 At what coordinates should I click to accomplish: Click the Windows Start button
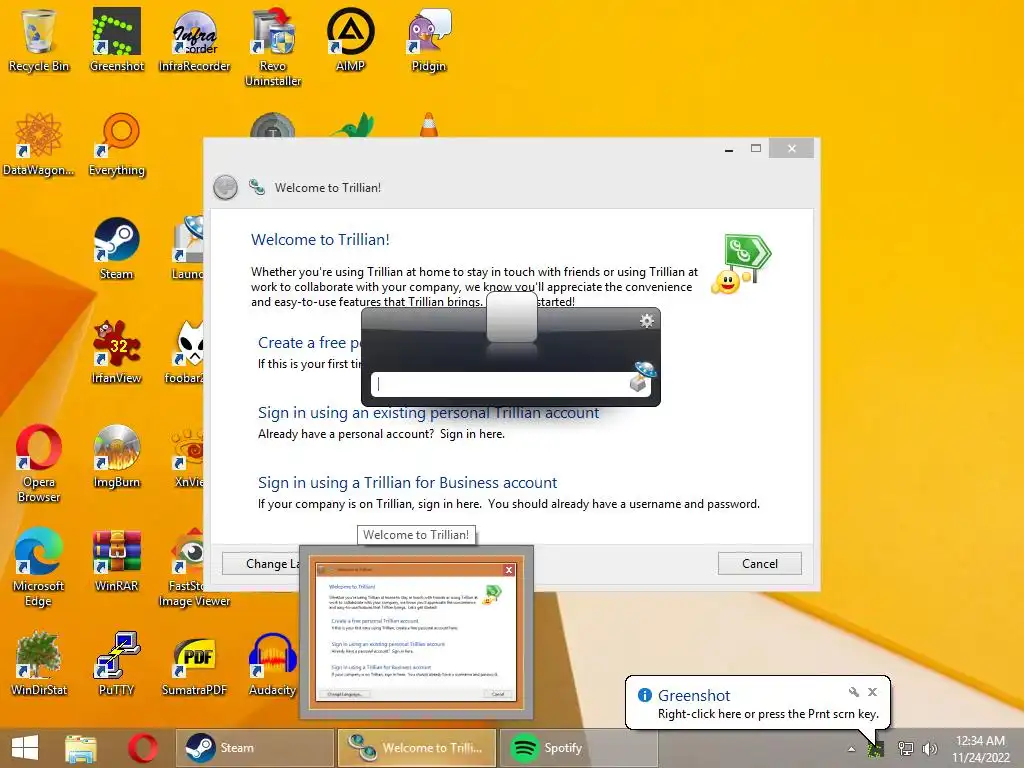25,748
